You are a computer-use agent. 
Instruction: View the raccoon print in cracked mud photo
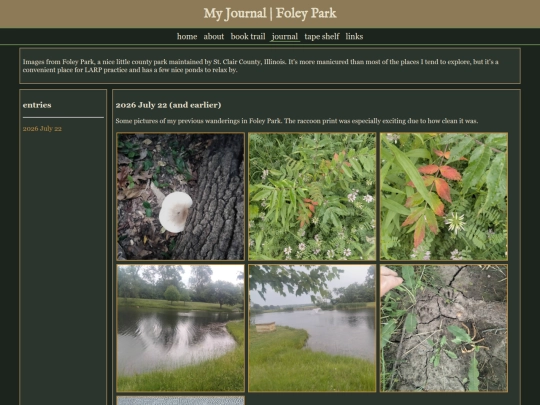click(444, 328)
